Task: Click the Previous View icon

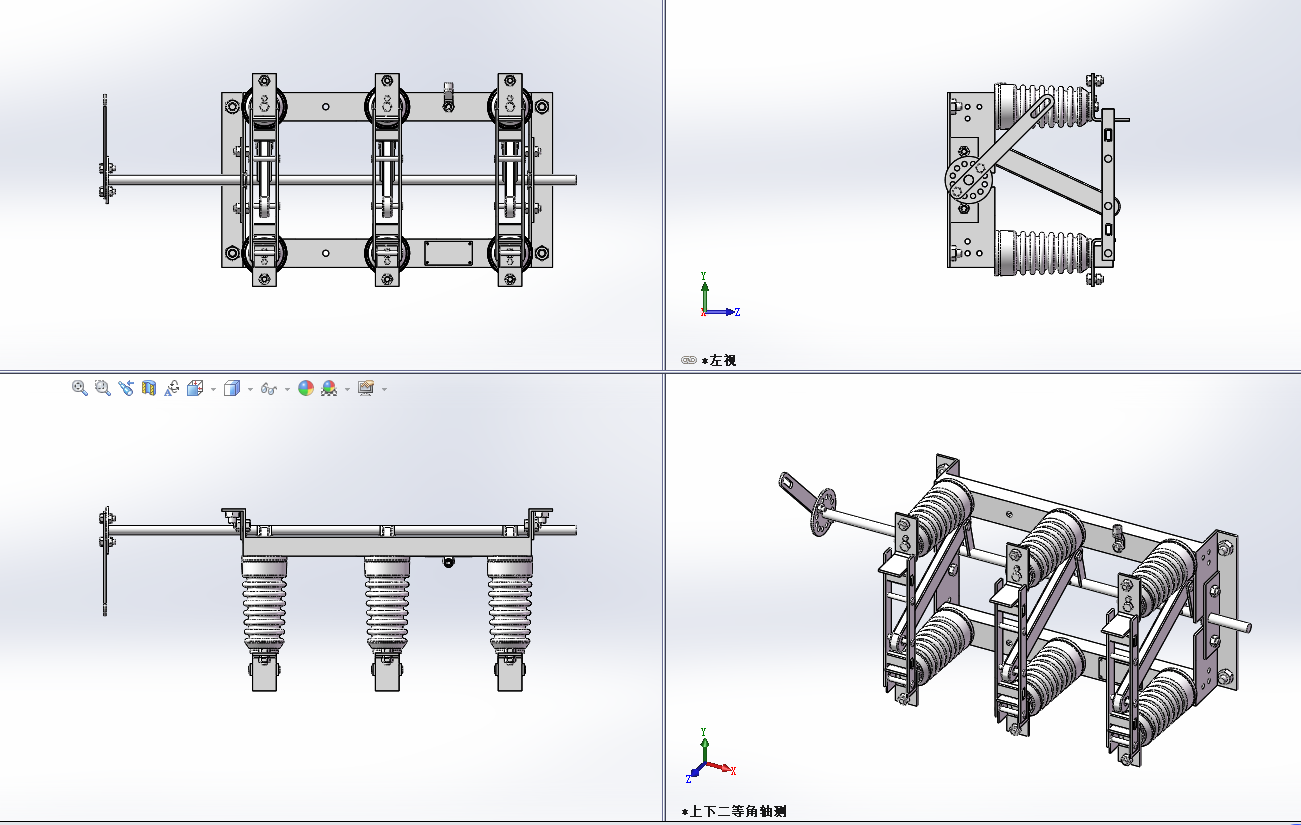Action: tap(126, 388)
